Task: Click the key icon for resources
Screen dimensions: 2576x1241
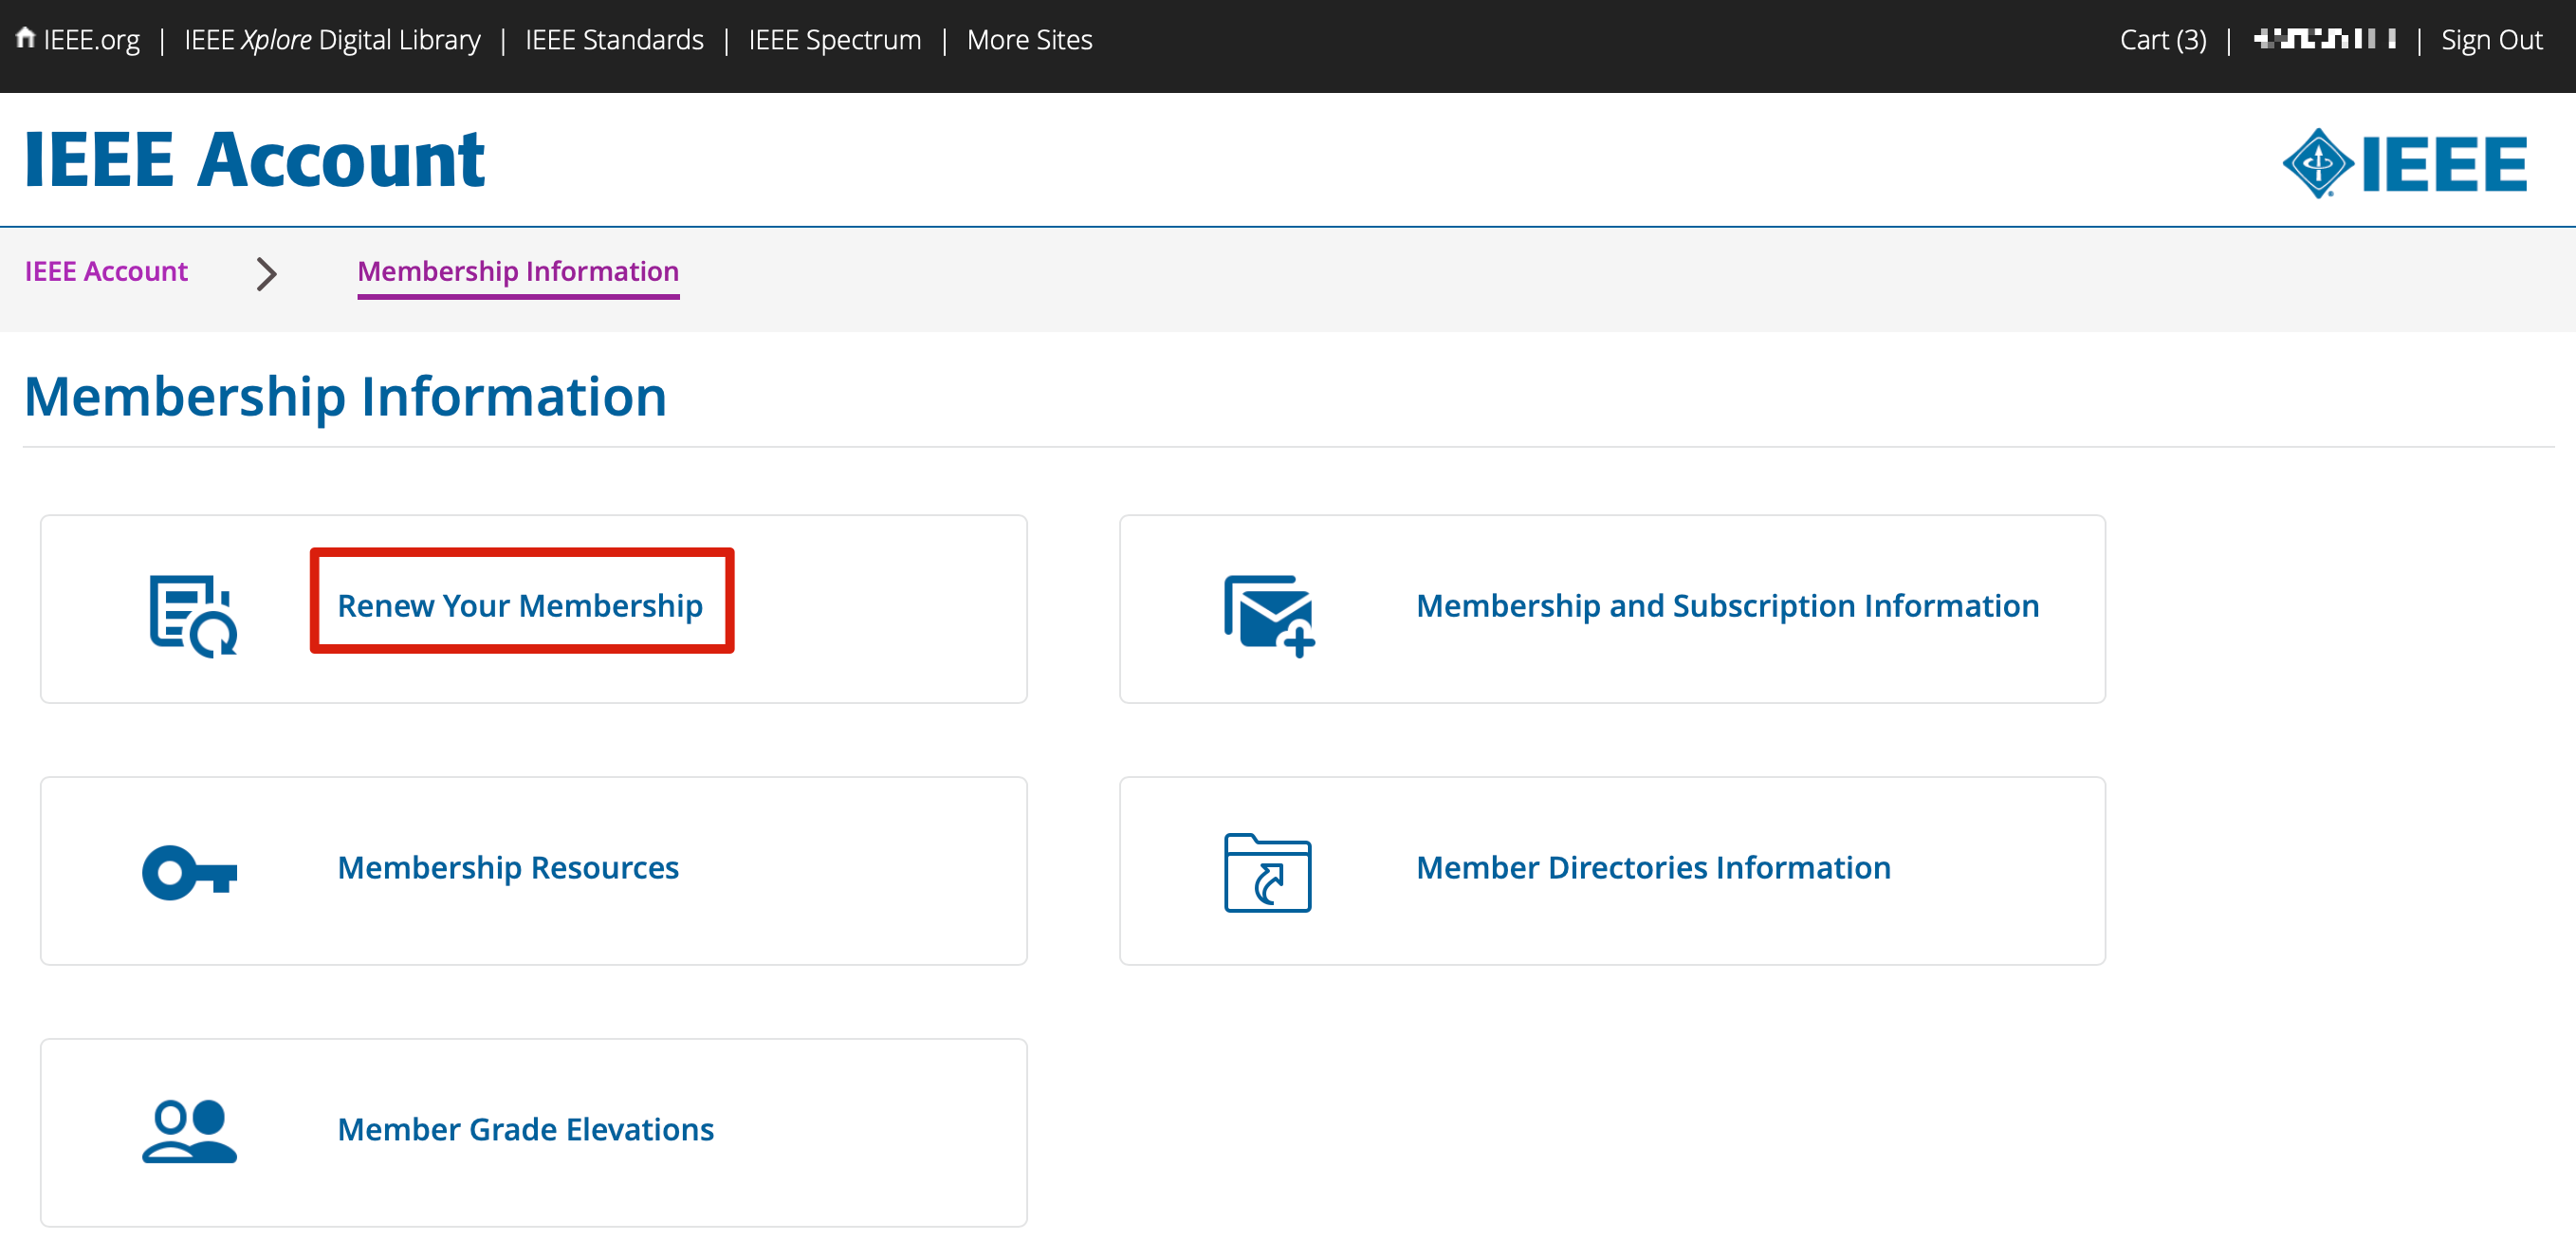Action: (189, 873)
